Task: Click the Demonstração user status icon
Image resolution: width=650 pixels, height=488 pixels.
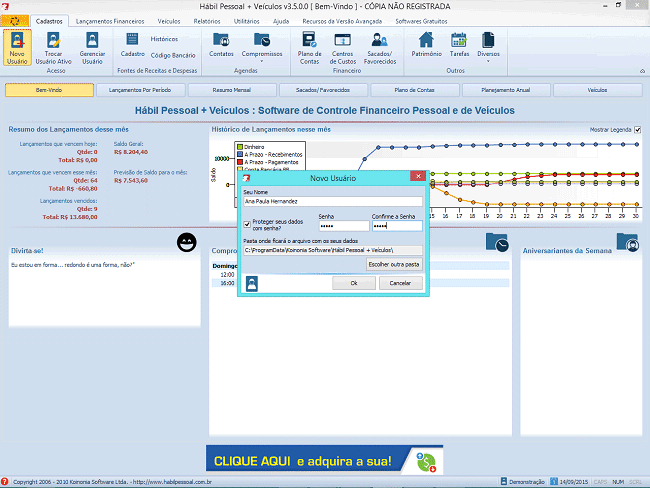Action: click(504, 481)
